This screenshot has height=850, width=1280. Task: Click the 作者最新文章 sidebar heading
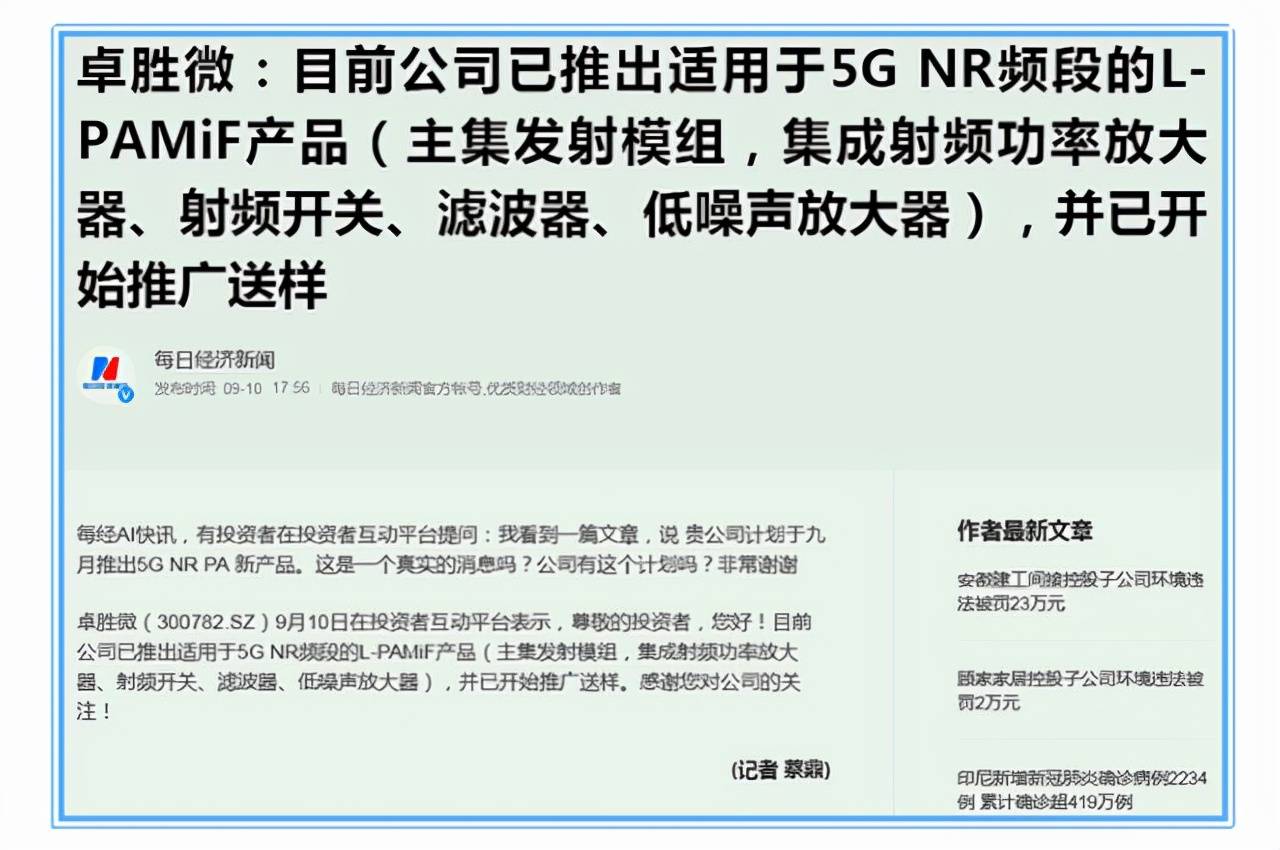pyautogui.click(x=1025, y=531)
